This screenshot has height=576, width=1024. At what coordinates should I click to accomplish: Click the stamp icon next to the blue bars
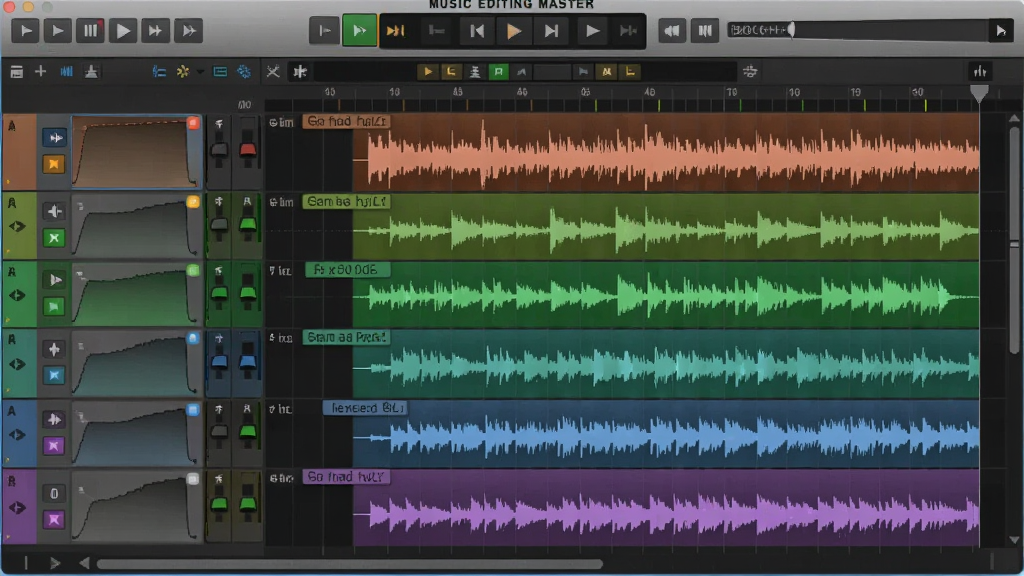pos(91,72)
